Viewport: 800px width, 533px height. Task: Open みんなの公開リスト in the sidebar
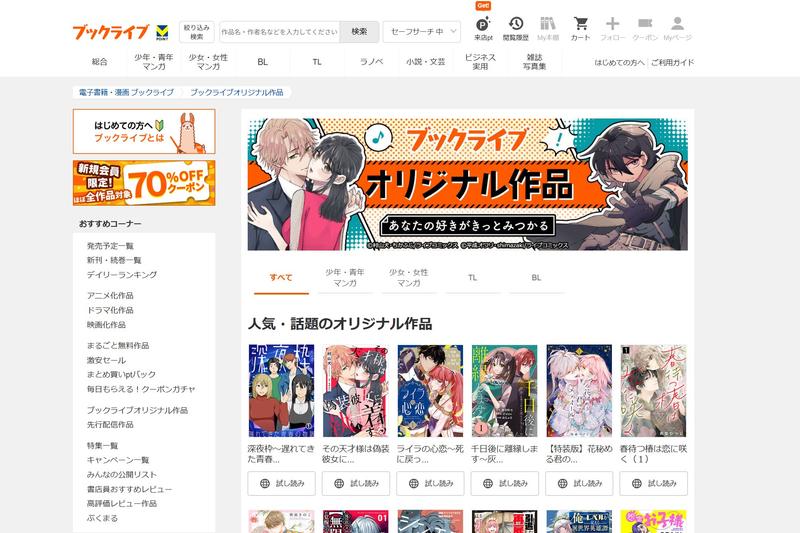click(x=122, y=474)
